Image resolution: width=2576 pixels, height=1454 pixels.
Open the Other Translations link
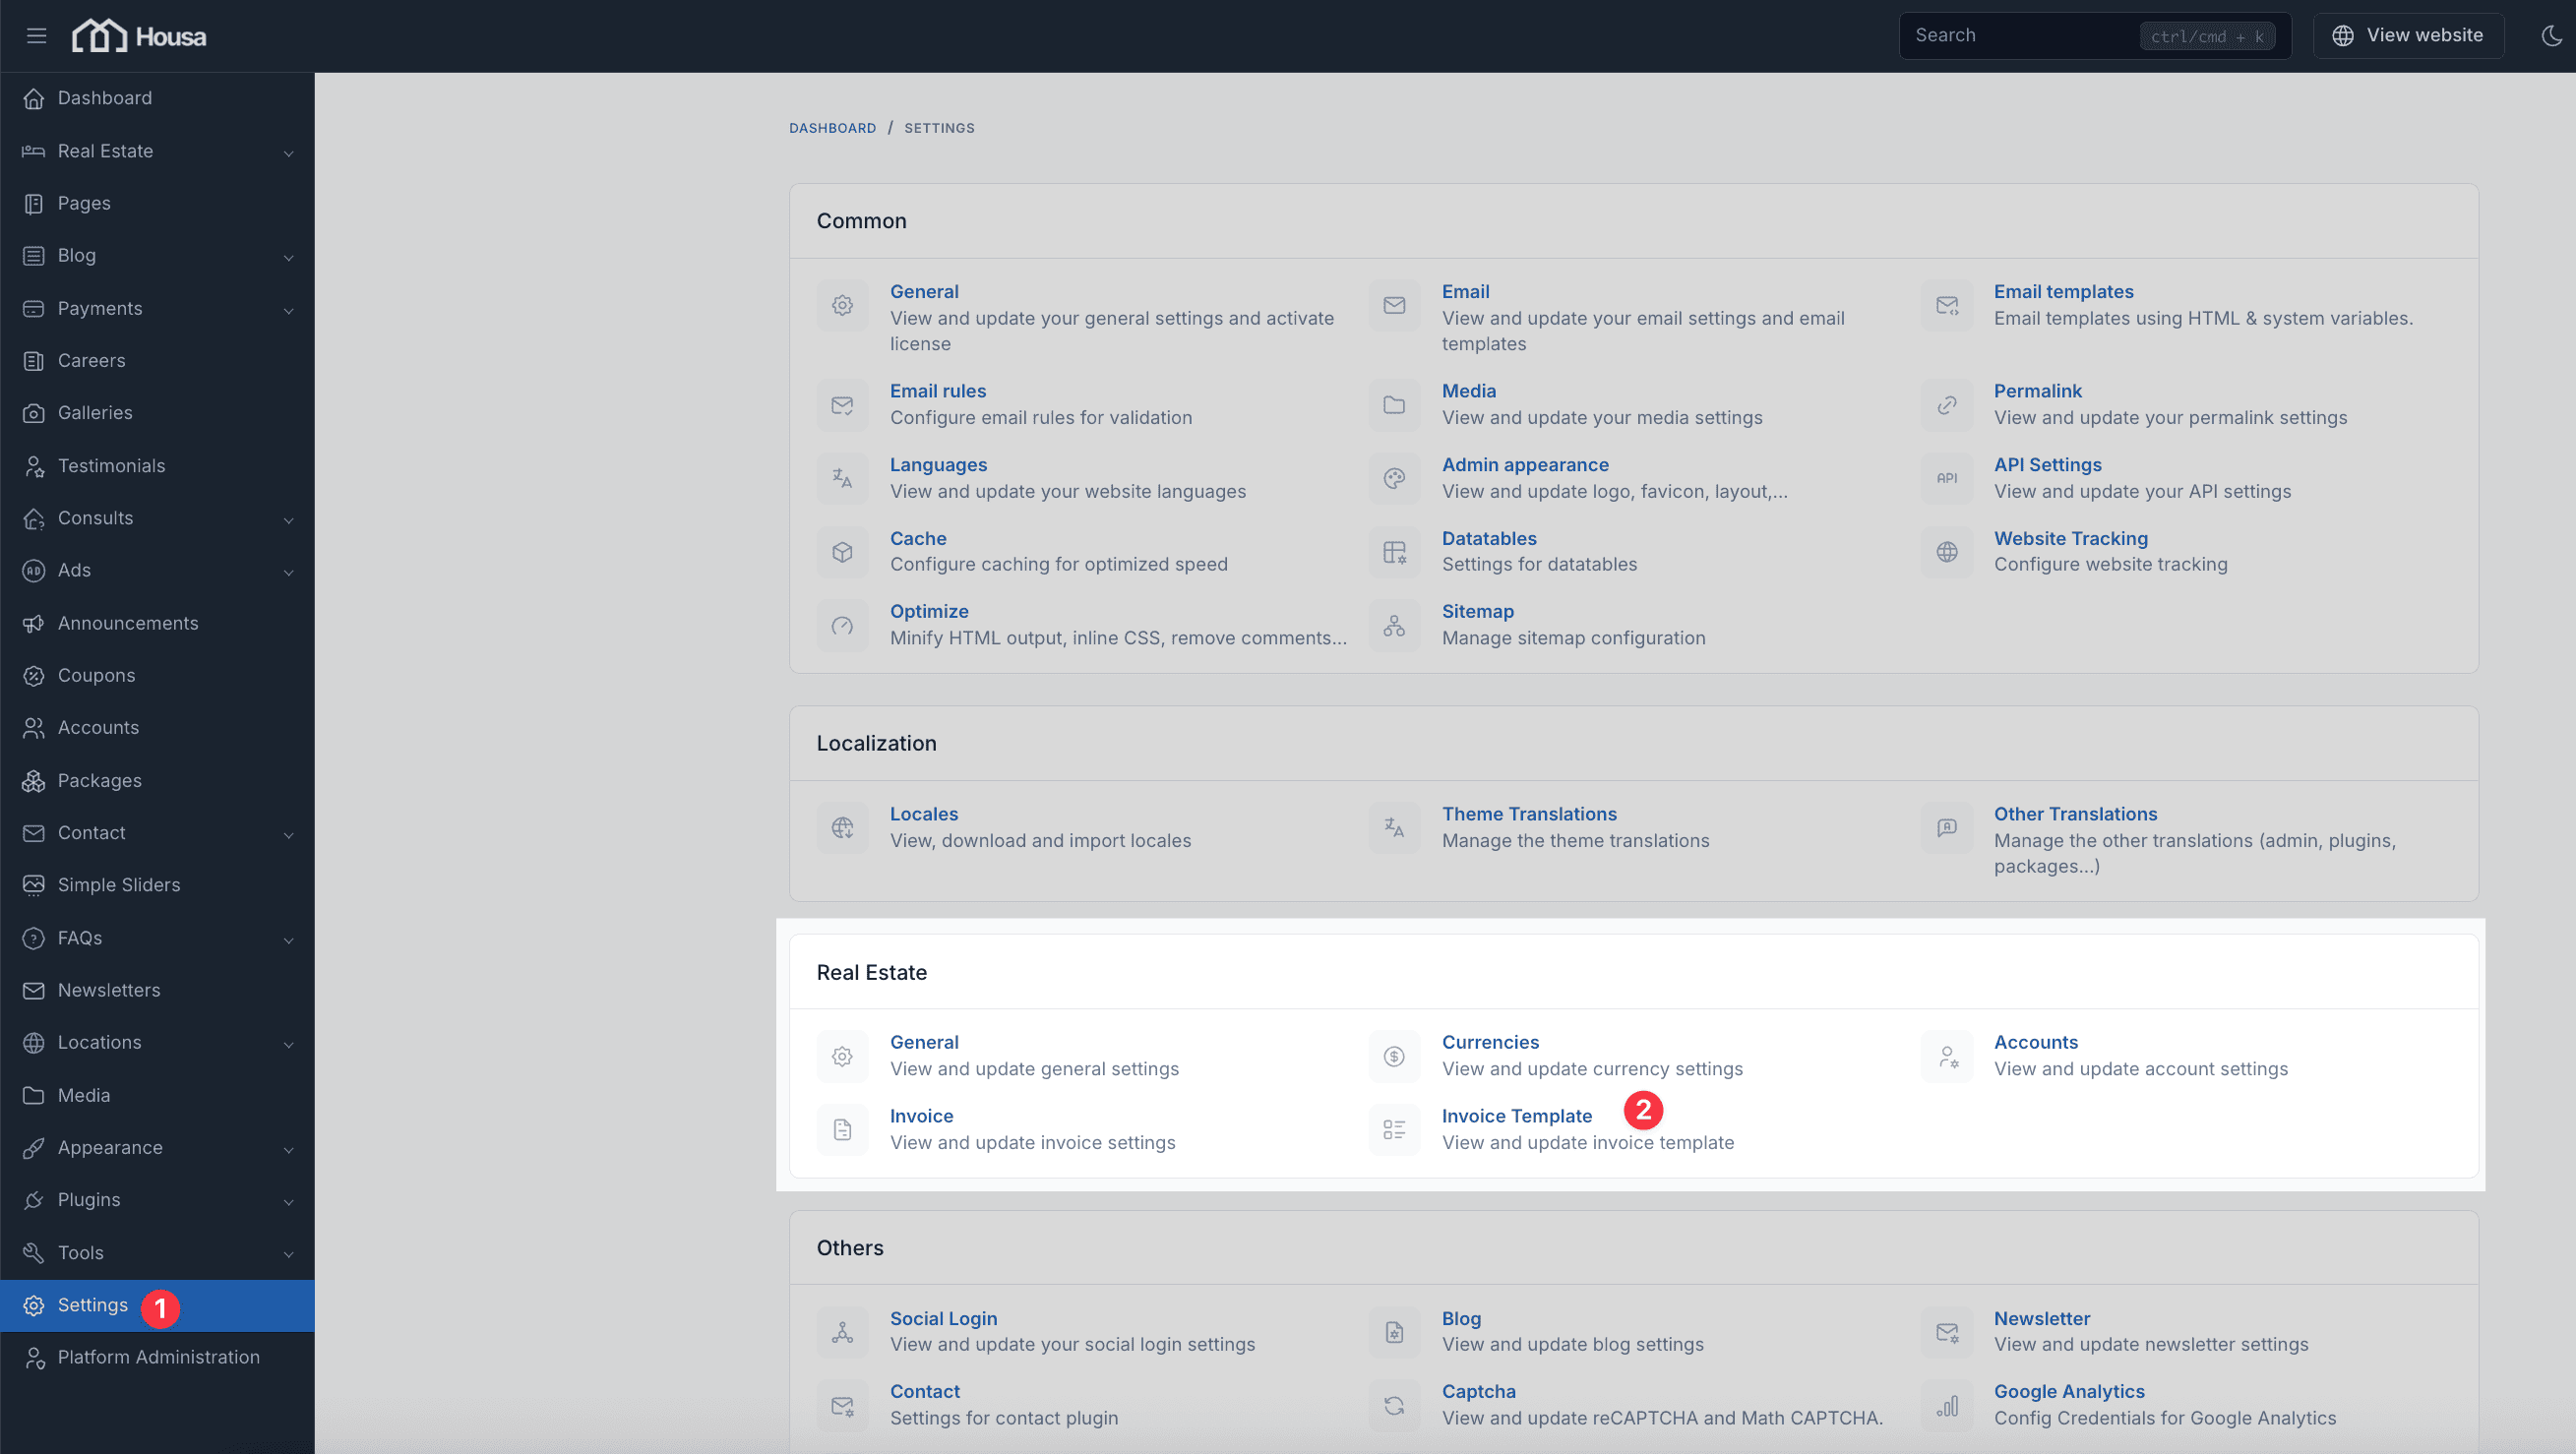pos(2075,814)
